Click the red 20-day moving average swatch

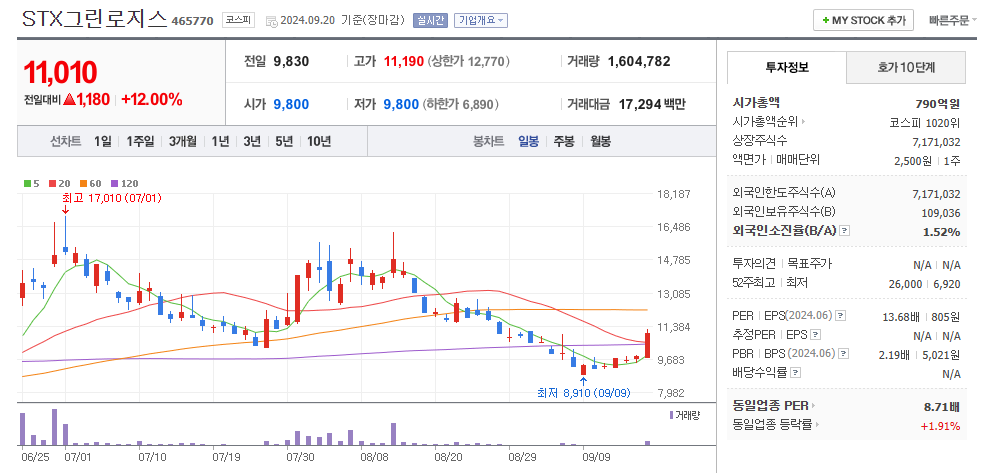(52, 184)
